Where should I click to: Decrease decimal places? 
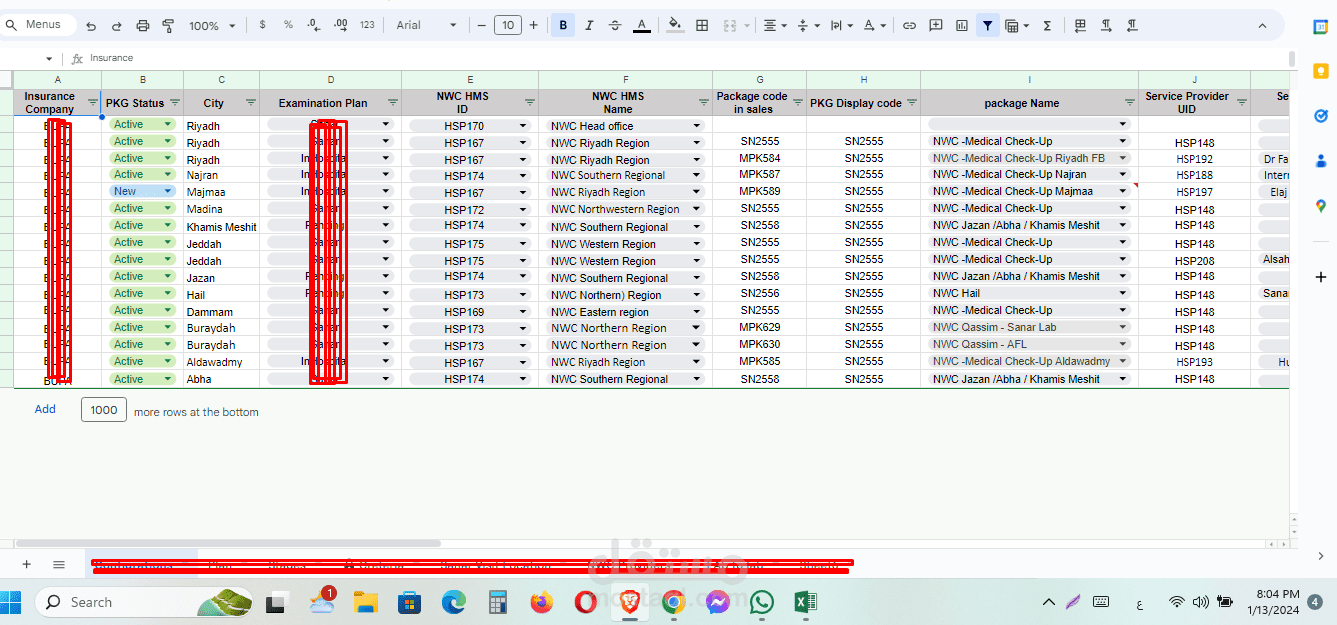[x=314, y=25]
